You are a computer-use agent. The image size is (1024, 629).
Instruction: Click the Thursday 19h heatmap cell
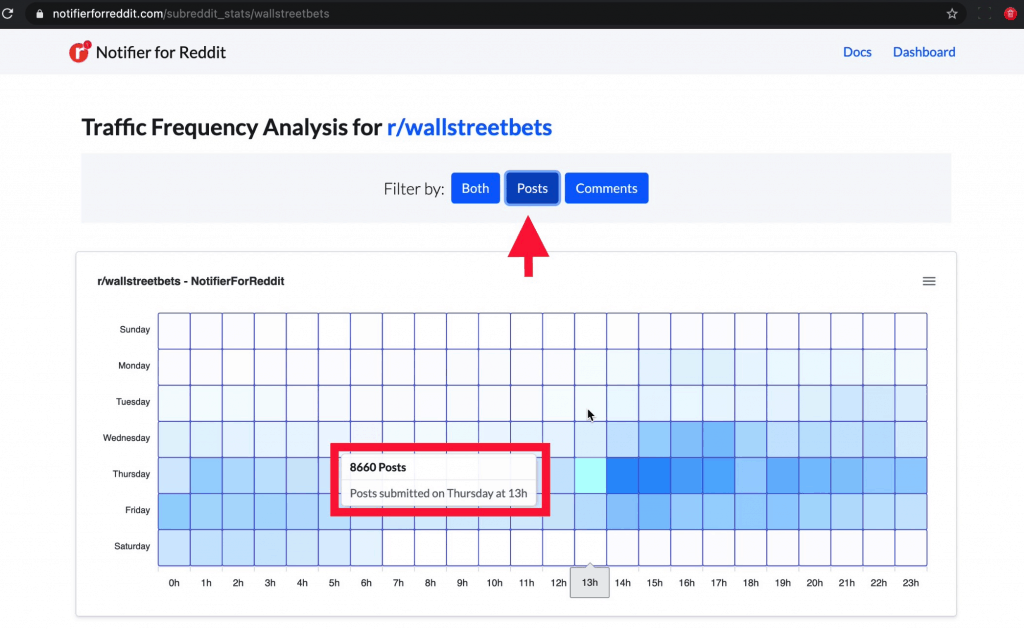782,475
